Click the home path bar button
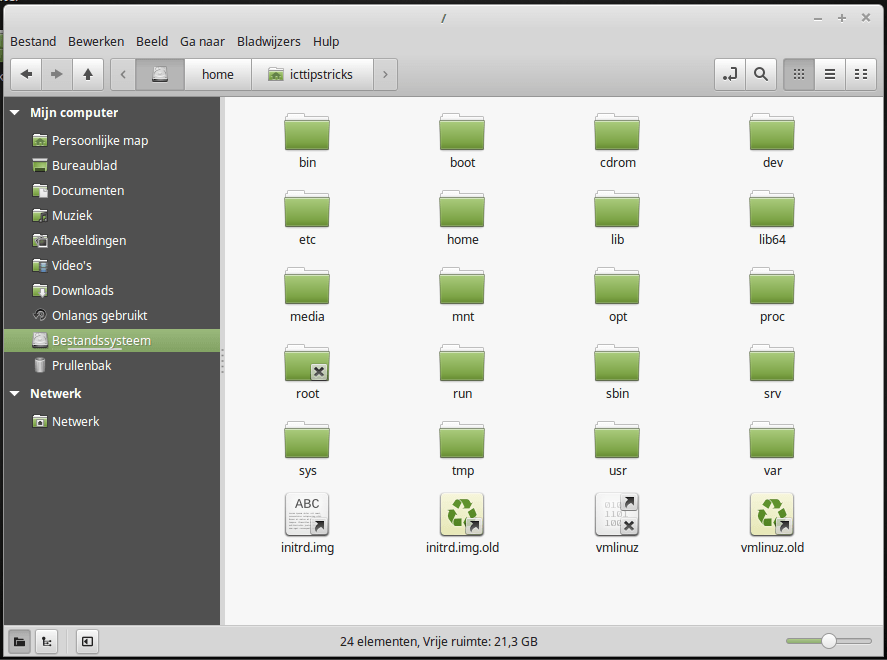The height and width of the screenshot is (660, 887). 218,74
